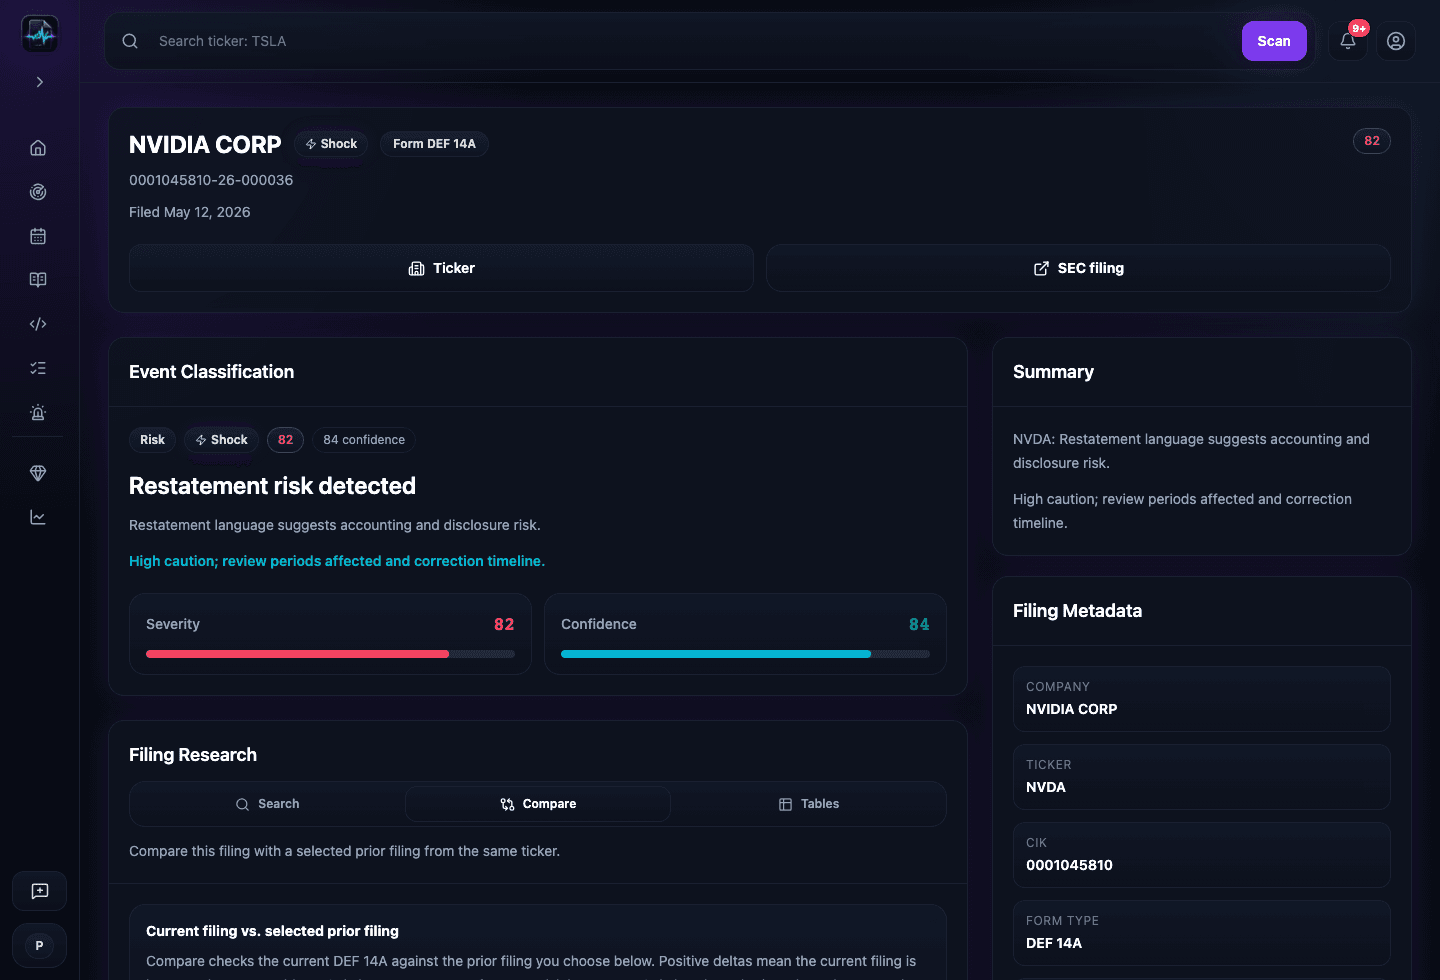Click the Shock badge next to NVIDIA CORP

[x=331, y=144]
